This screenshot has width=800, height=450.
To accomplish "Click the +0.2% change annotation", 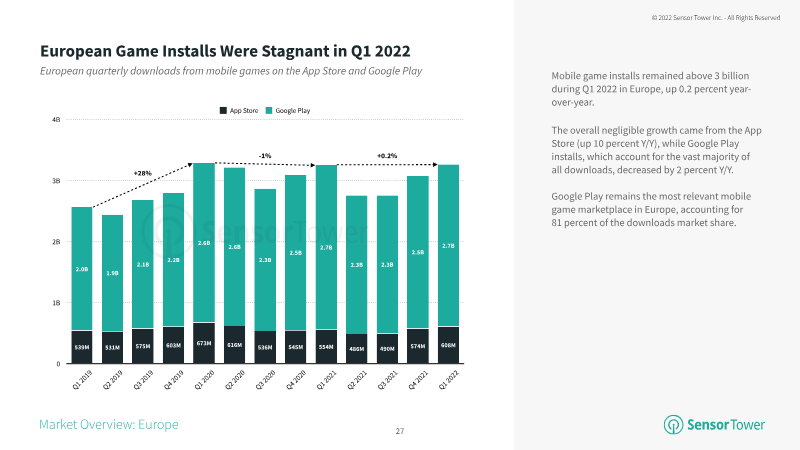I will pyautogui.click(x=387, y=156).
